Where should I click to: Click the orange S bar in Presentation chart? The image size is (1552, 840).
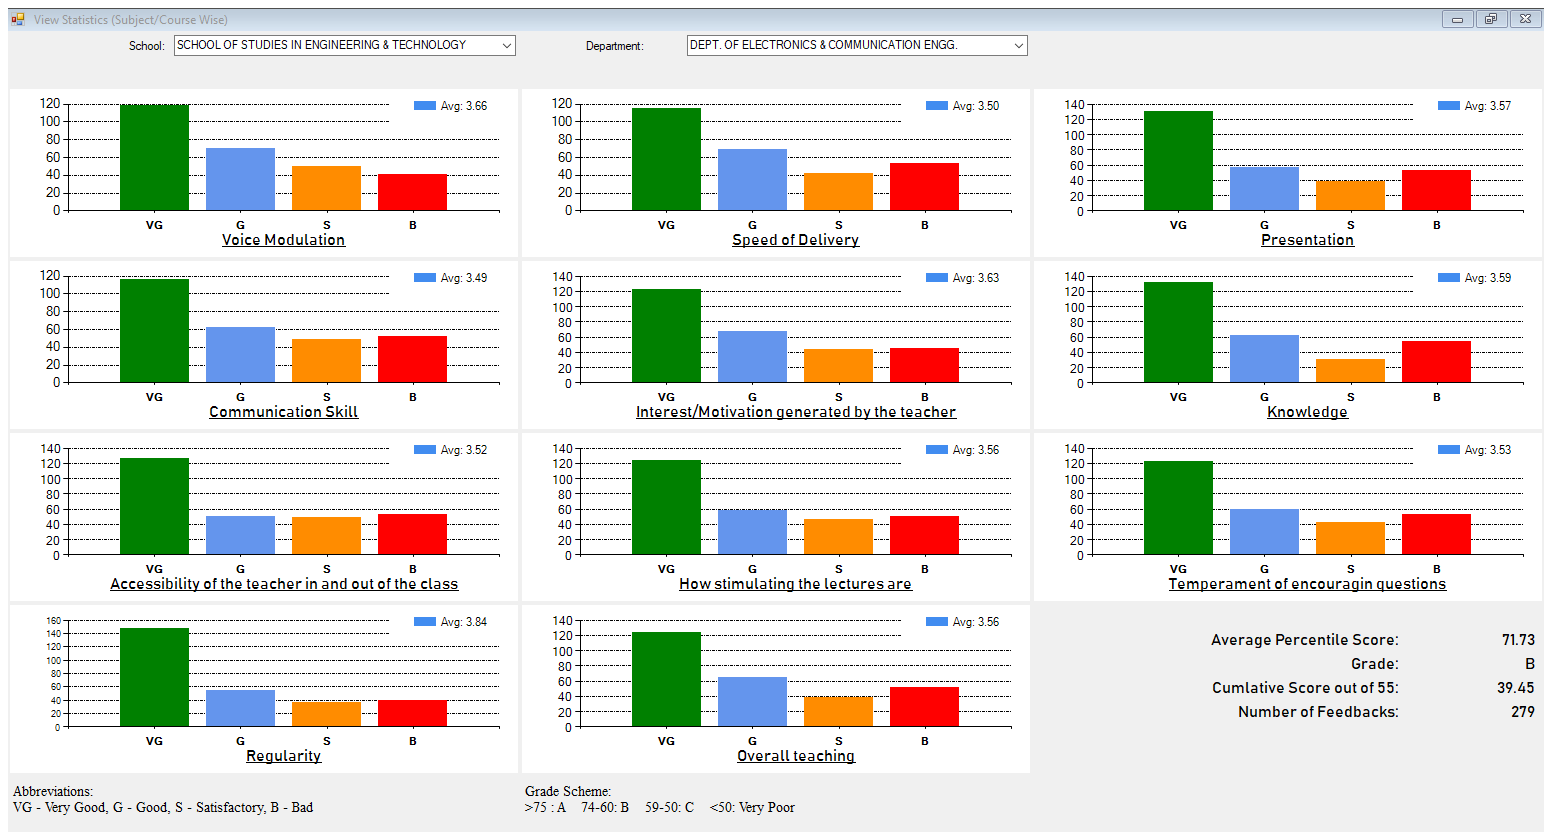(x=1350, y=196)
